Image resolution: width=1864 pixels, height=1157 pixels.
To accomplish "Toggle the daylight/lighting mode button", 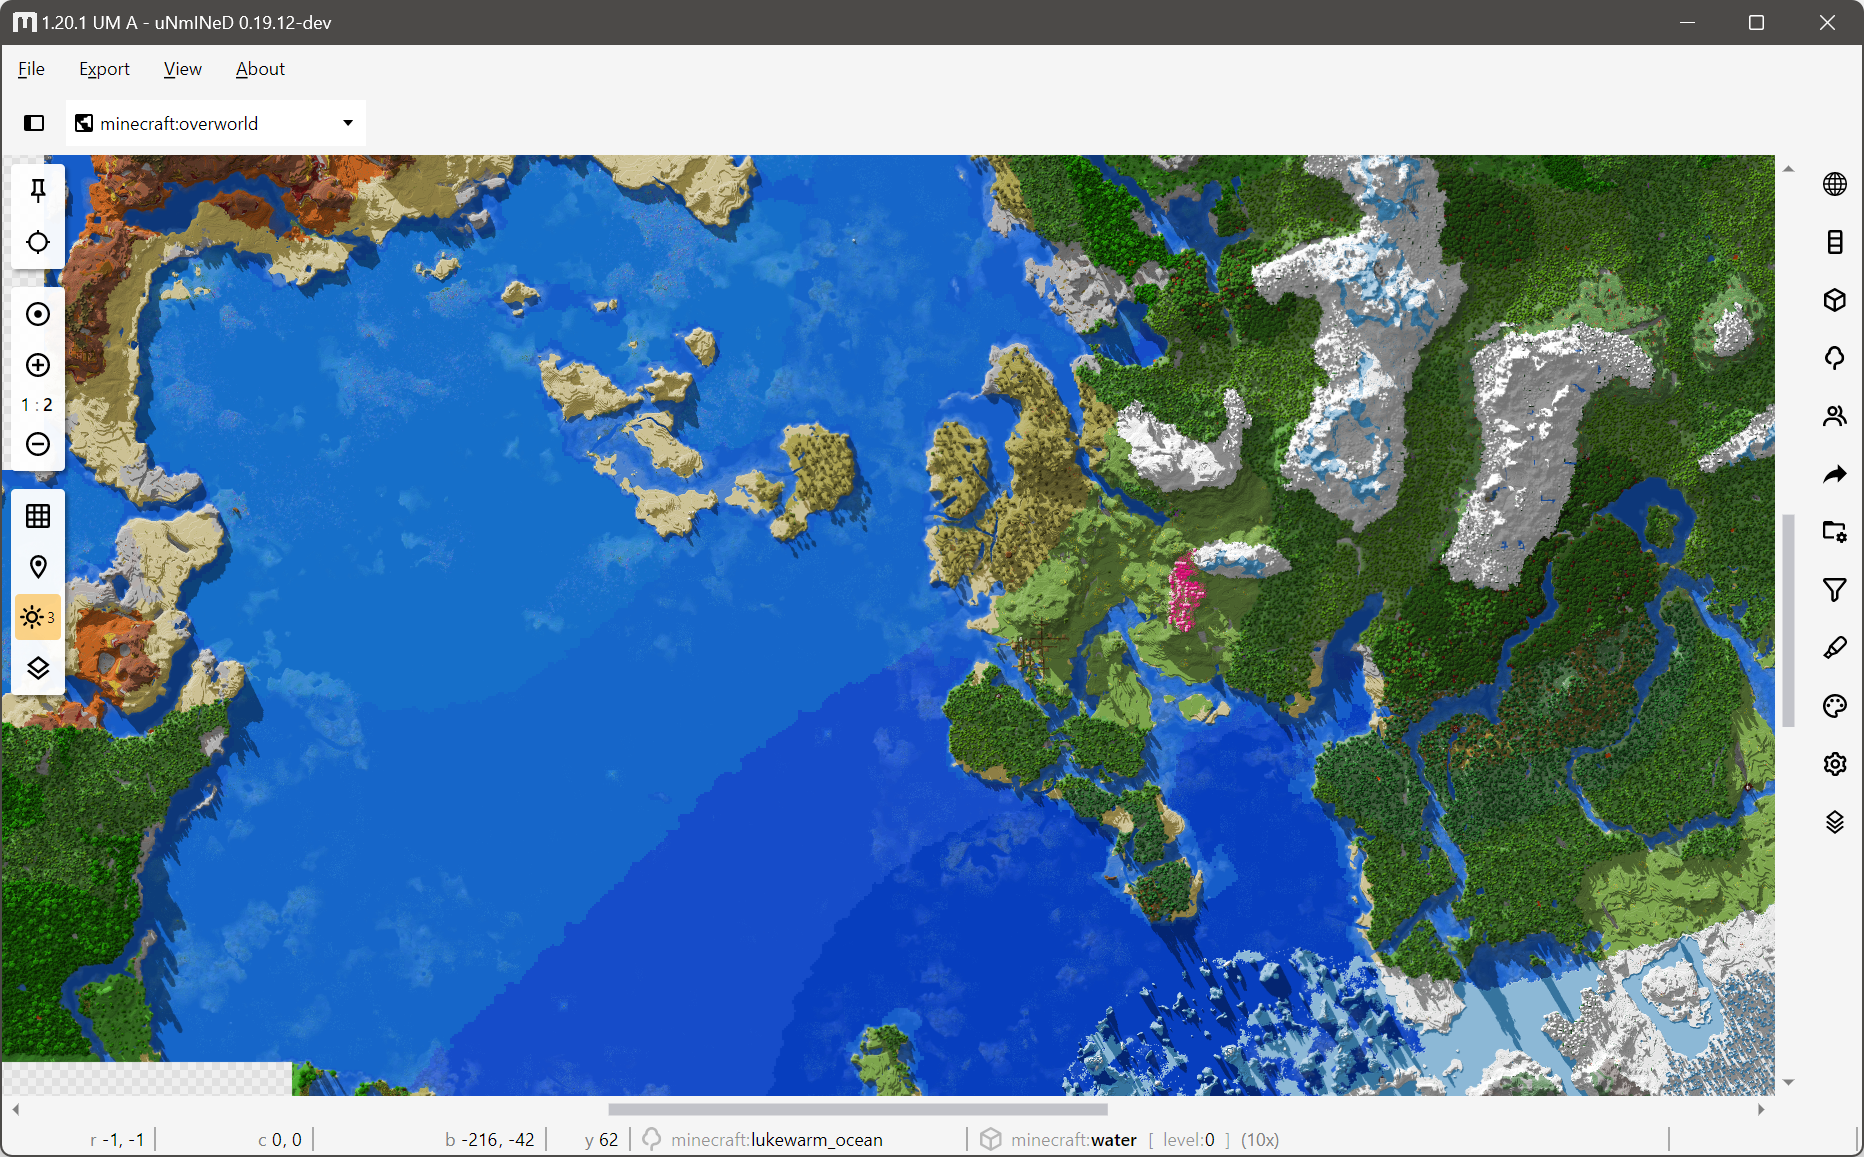I will tap(37, 617).
